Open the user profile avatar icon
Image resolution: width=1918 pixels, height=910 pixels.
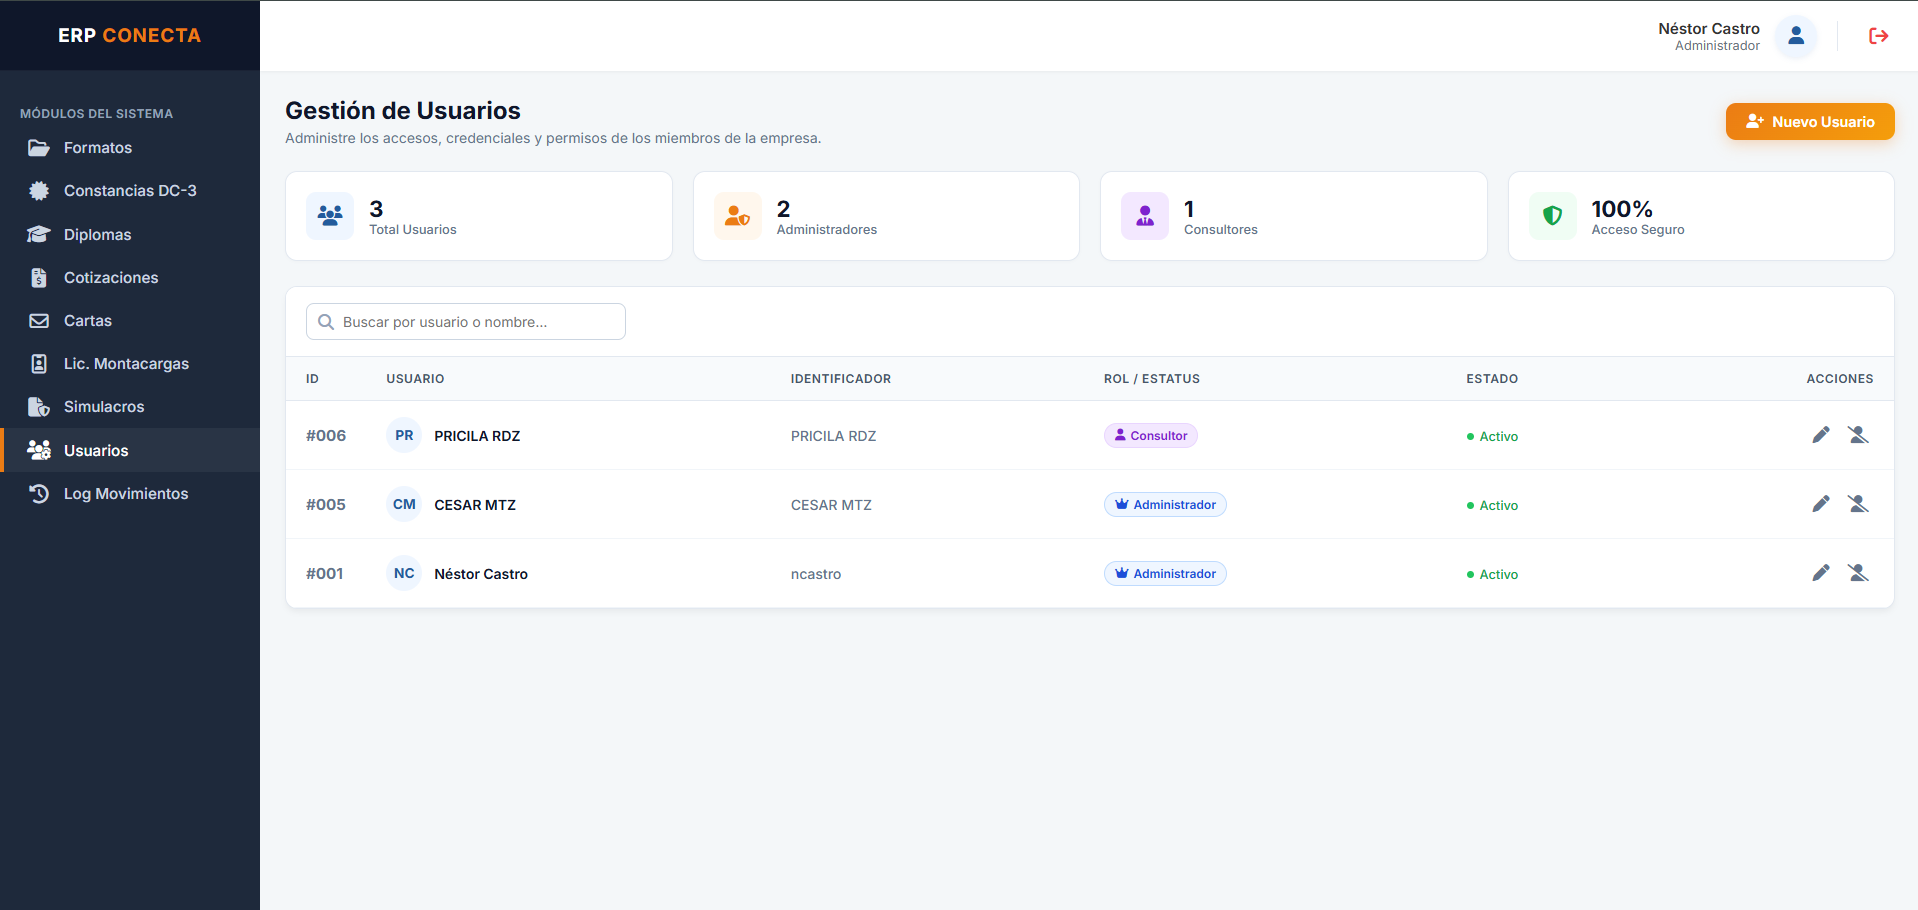point(1796,36)
